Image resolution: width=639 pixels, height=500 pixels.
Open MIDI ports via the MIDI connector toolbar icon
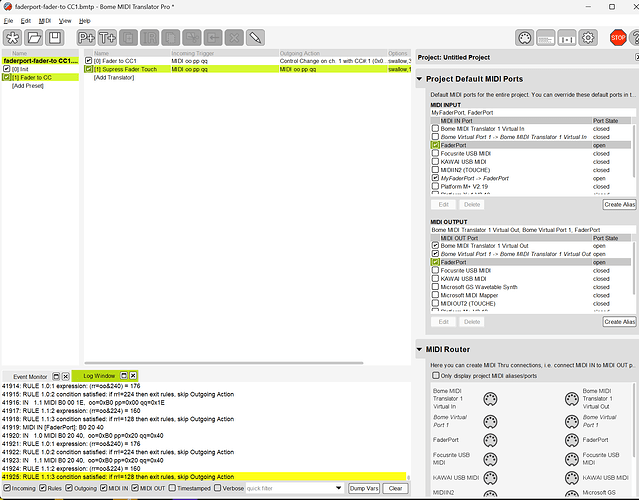click(x=524, y=38)
